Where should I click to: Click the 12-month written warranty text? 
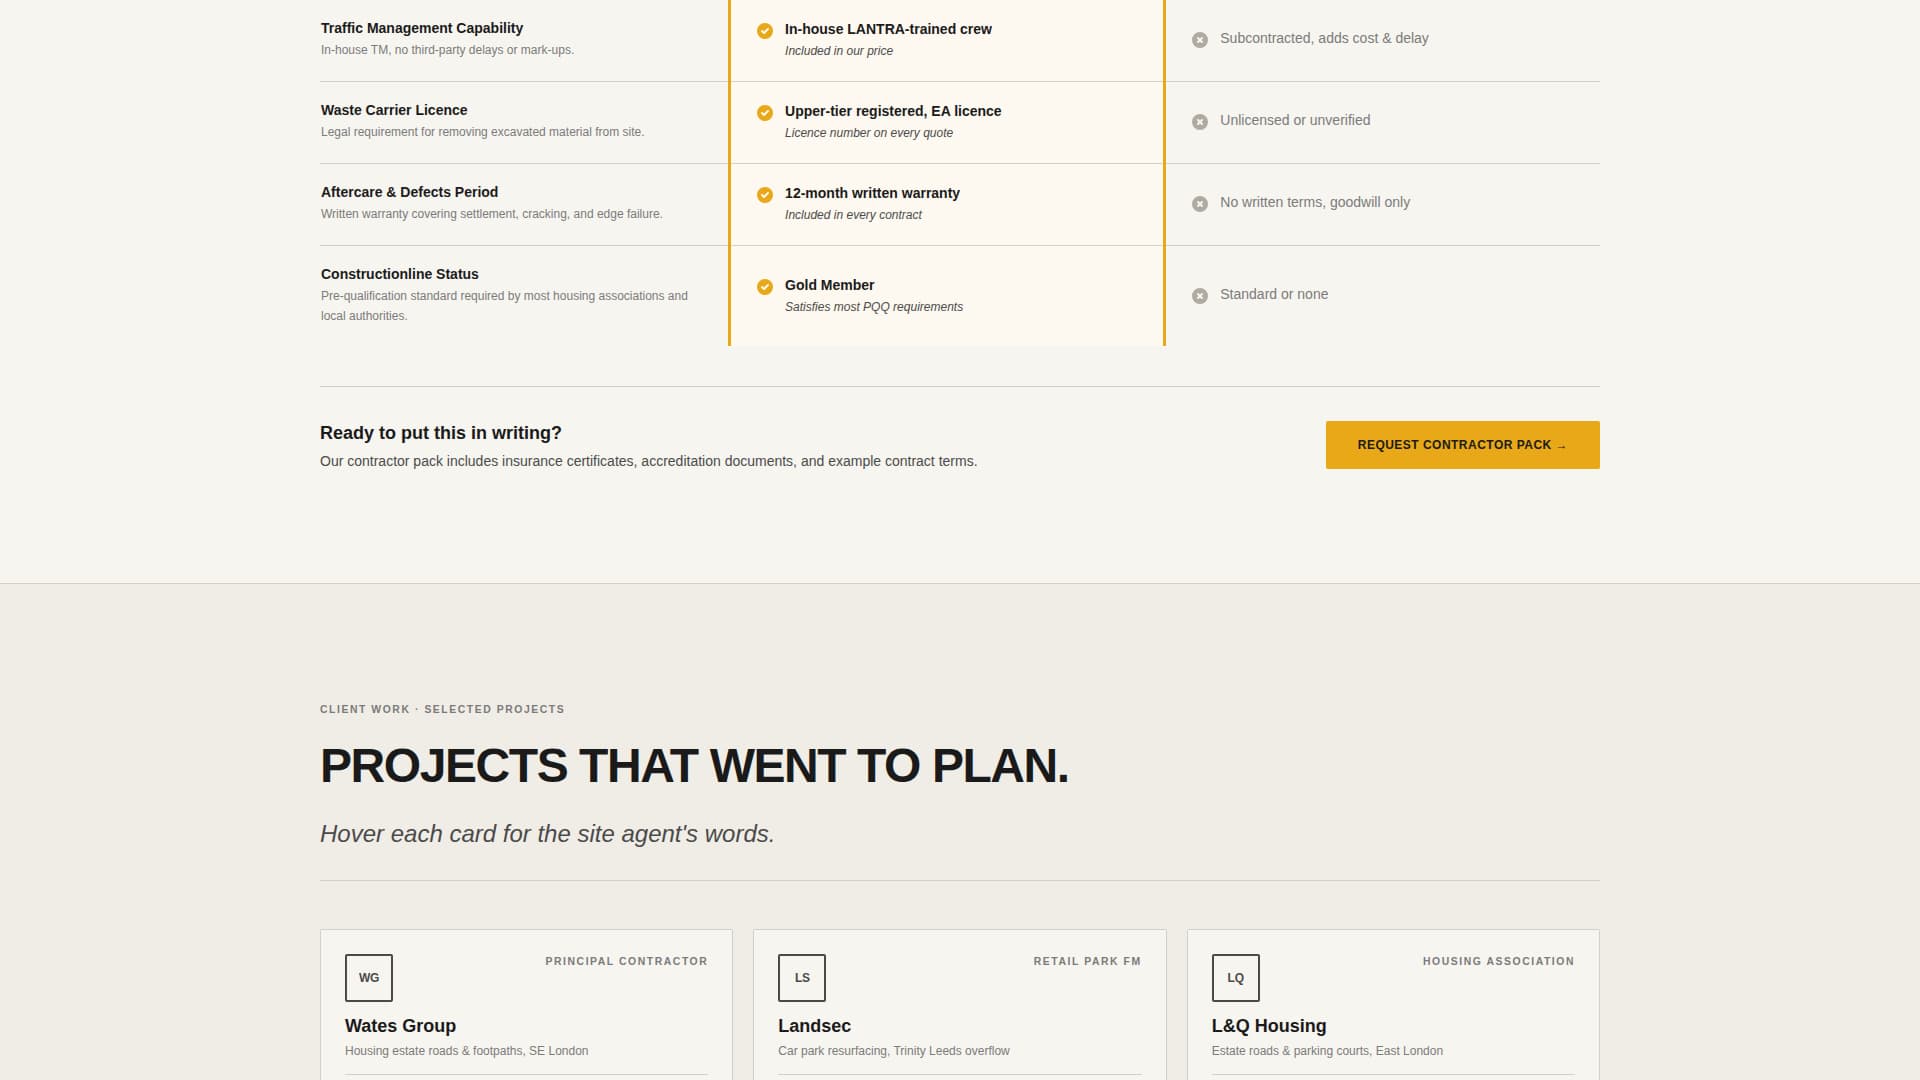click(x=872, y=193)
